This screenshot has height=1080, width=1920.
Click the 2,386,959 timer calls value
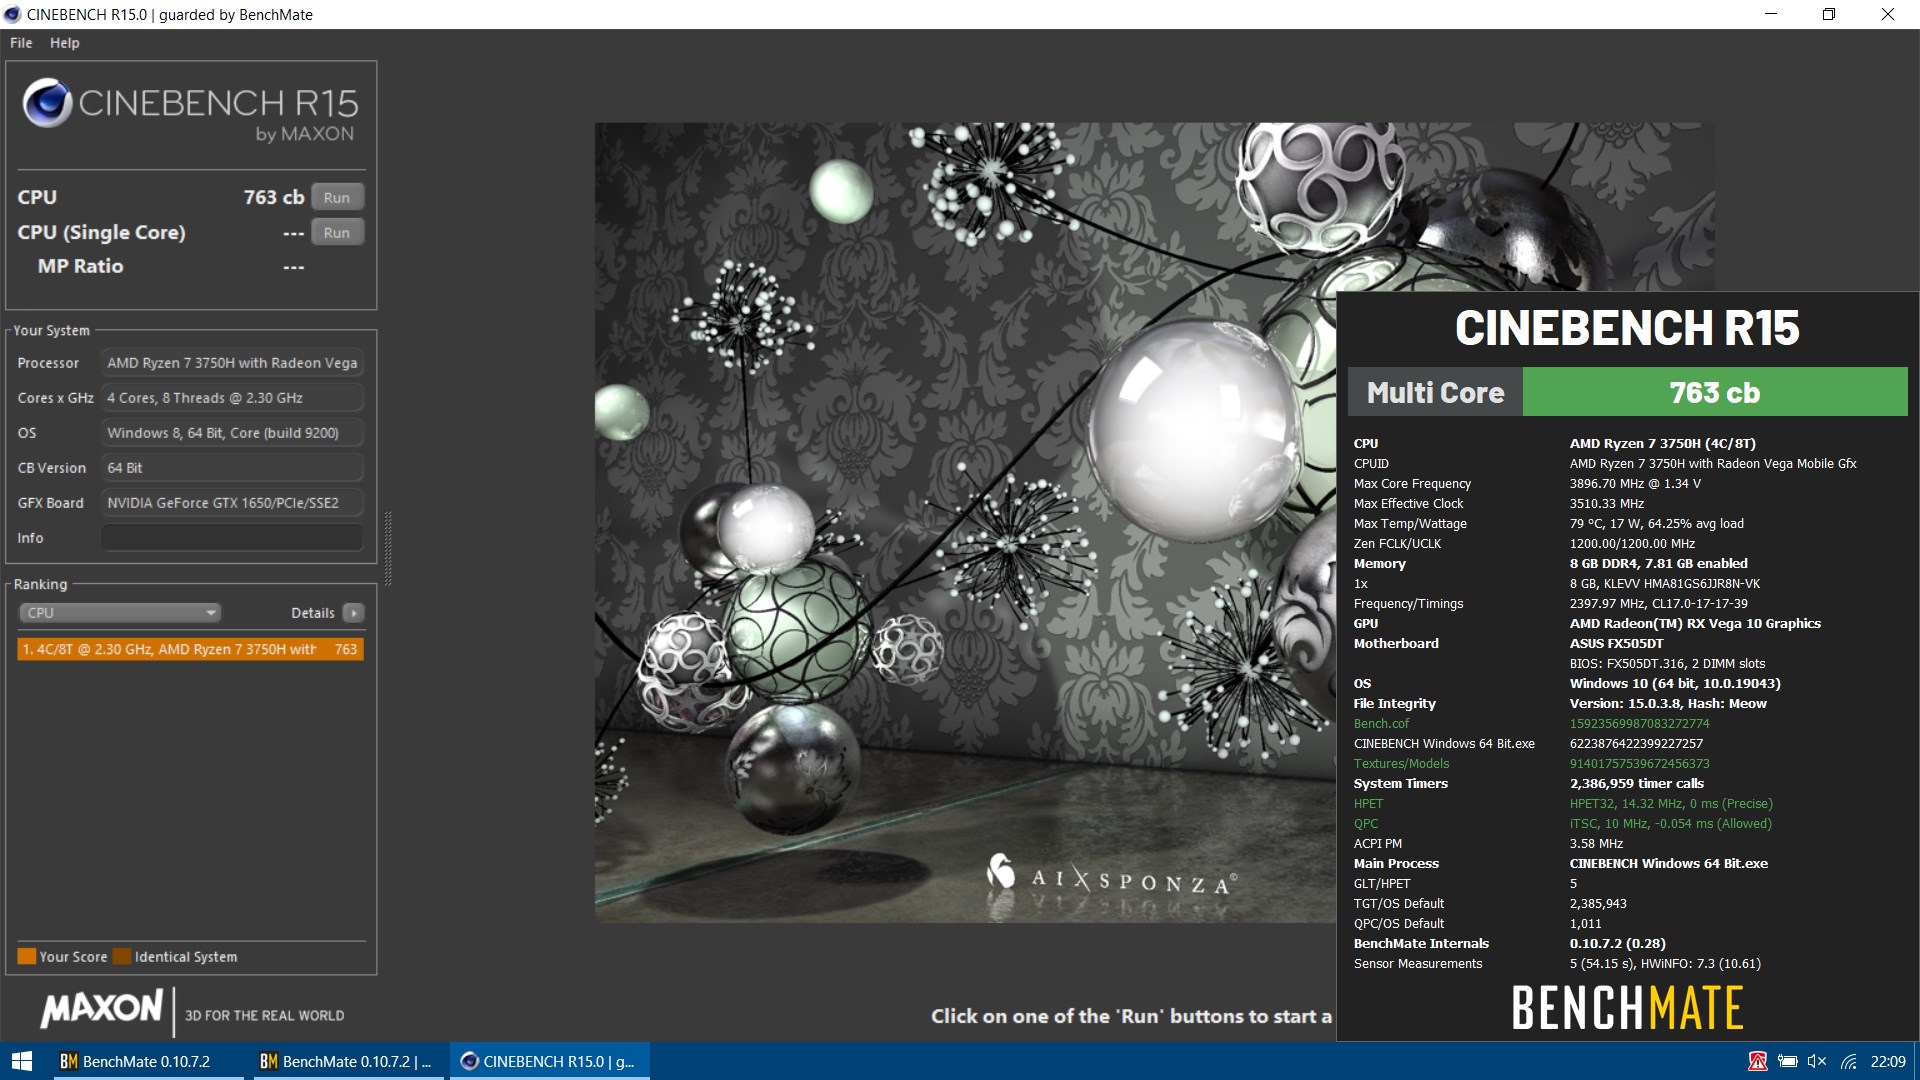1636,784
